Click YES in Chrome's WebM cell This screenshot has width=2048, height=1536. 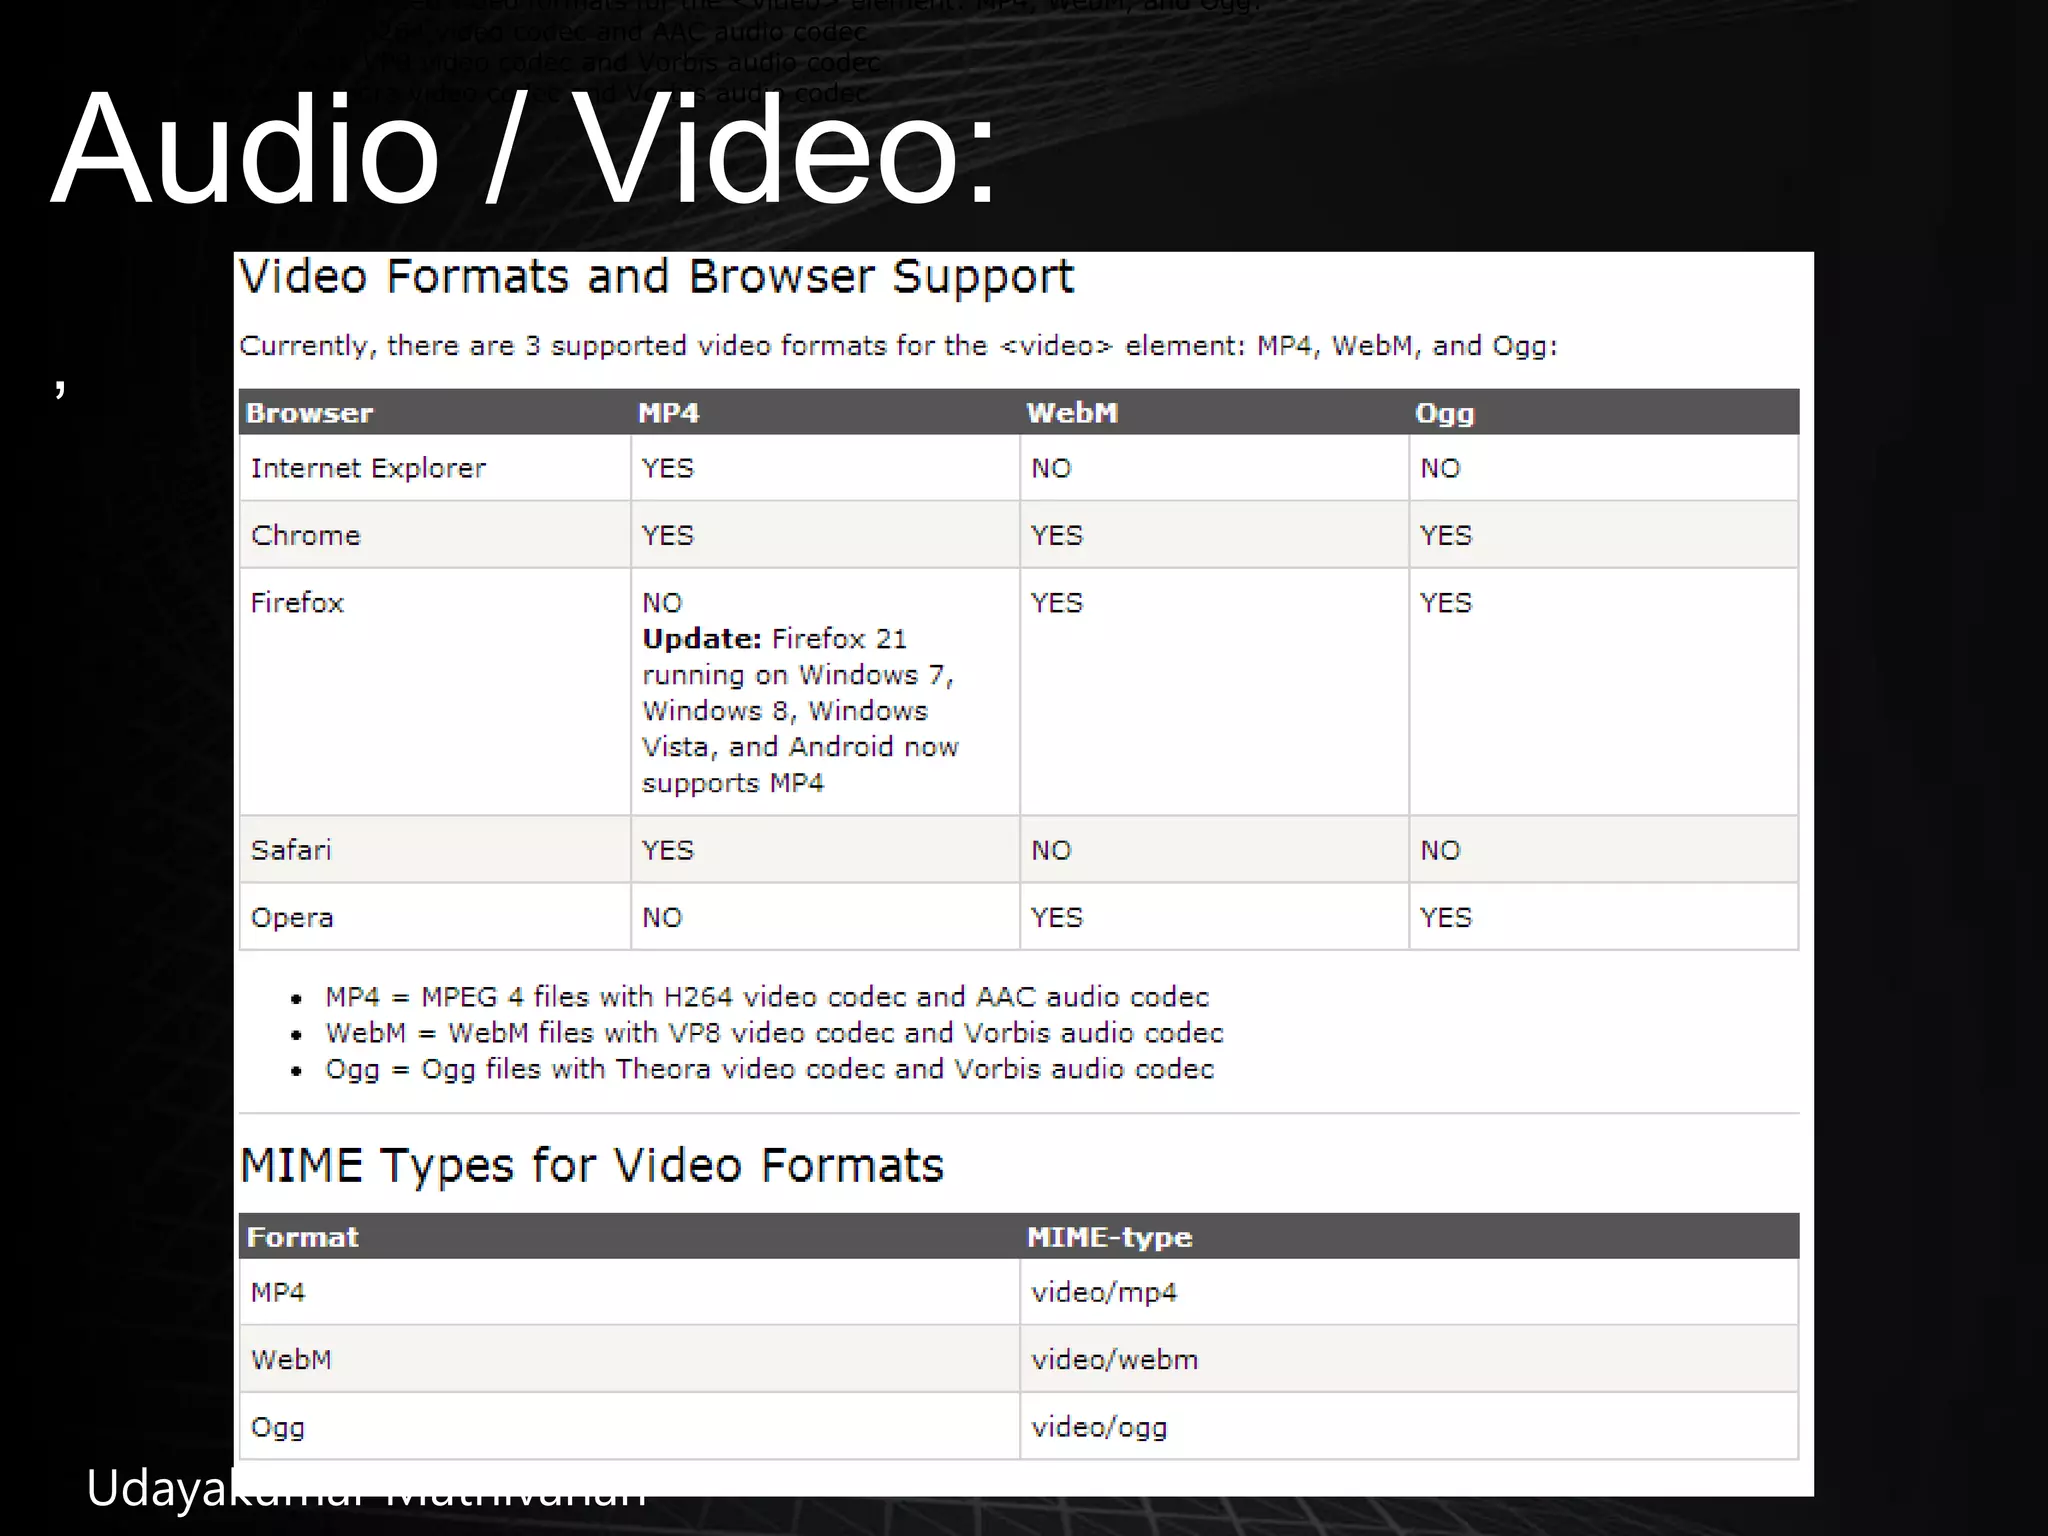click(x=1057, y=535)
